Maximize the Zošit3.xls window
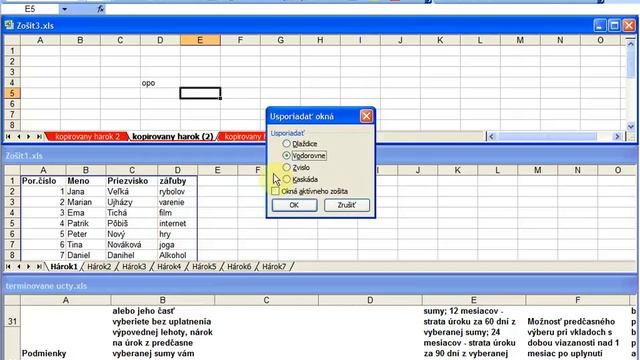This screenshot has height=360, width=640. [614, 26]
